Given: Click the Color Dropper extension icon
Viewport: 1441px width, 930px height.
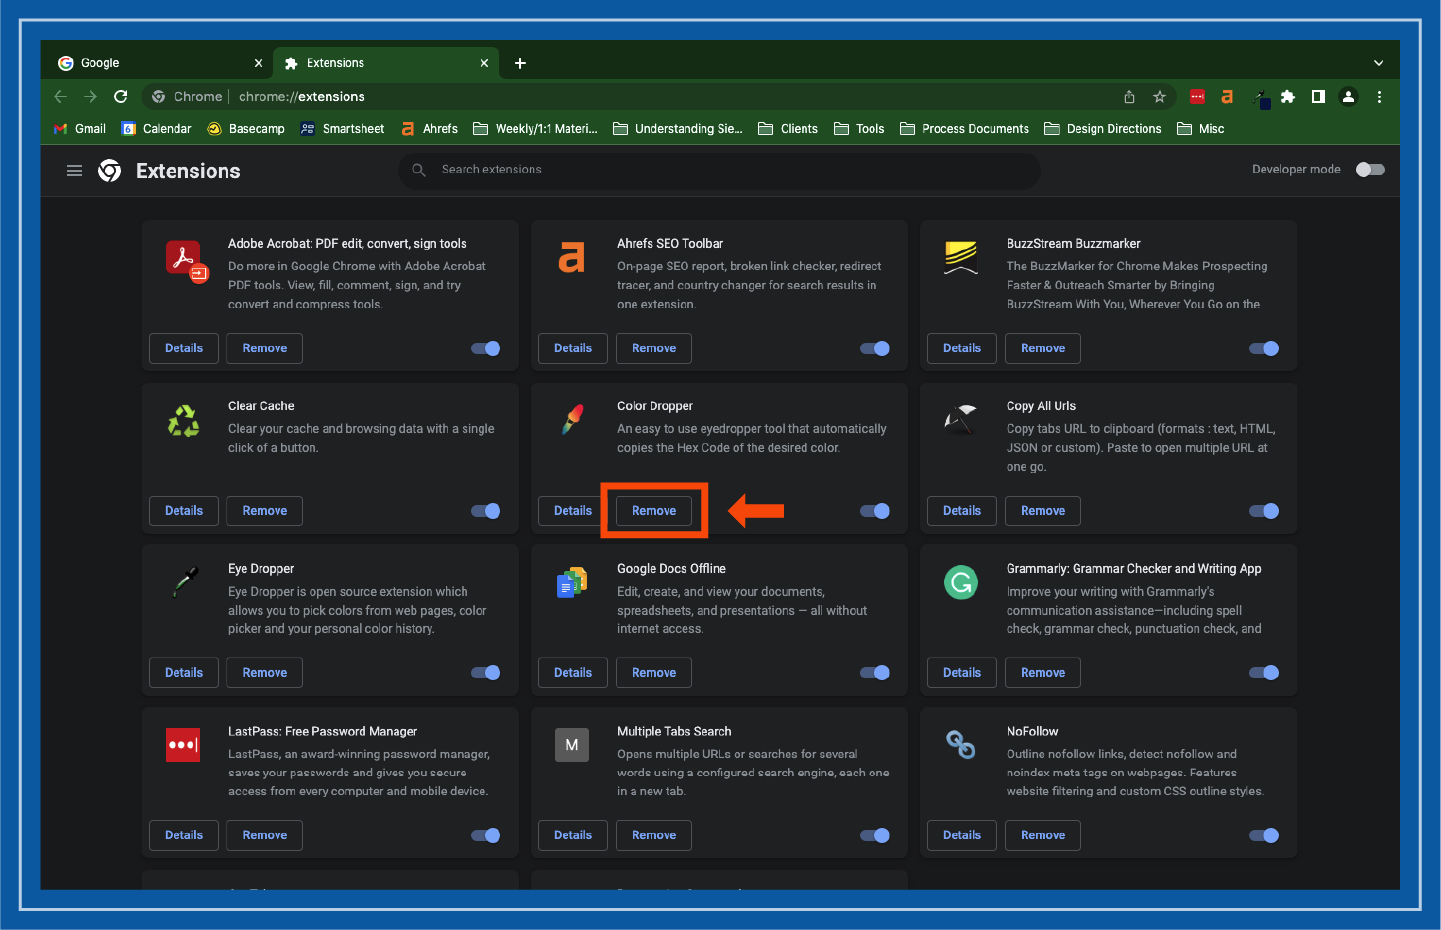Looking at the screenshot, I should [572, 419].
